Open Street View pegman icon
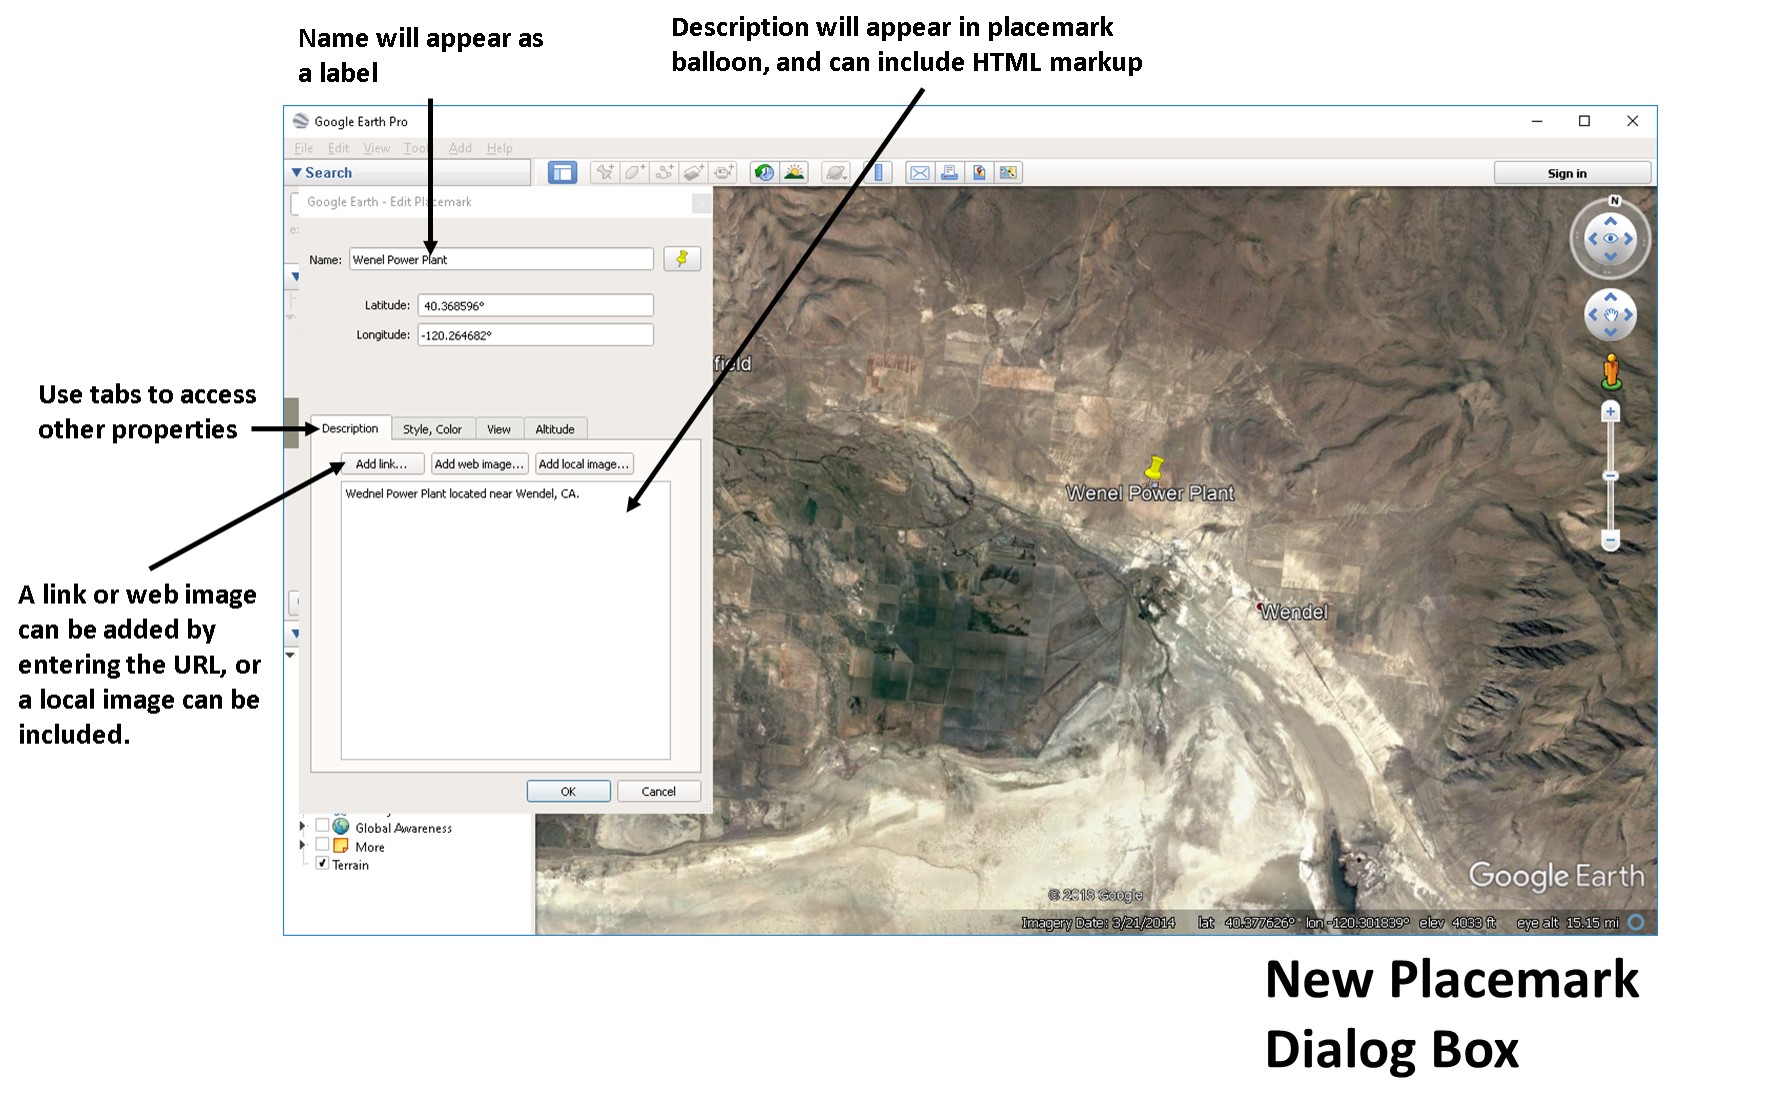Viewport: 1792px width, 1119px height. 1610,372
